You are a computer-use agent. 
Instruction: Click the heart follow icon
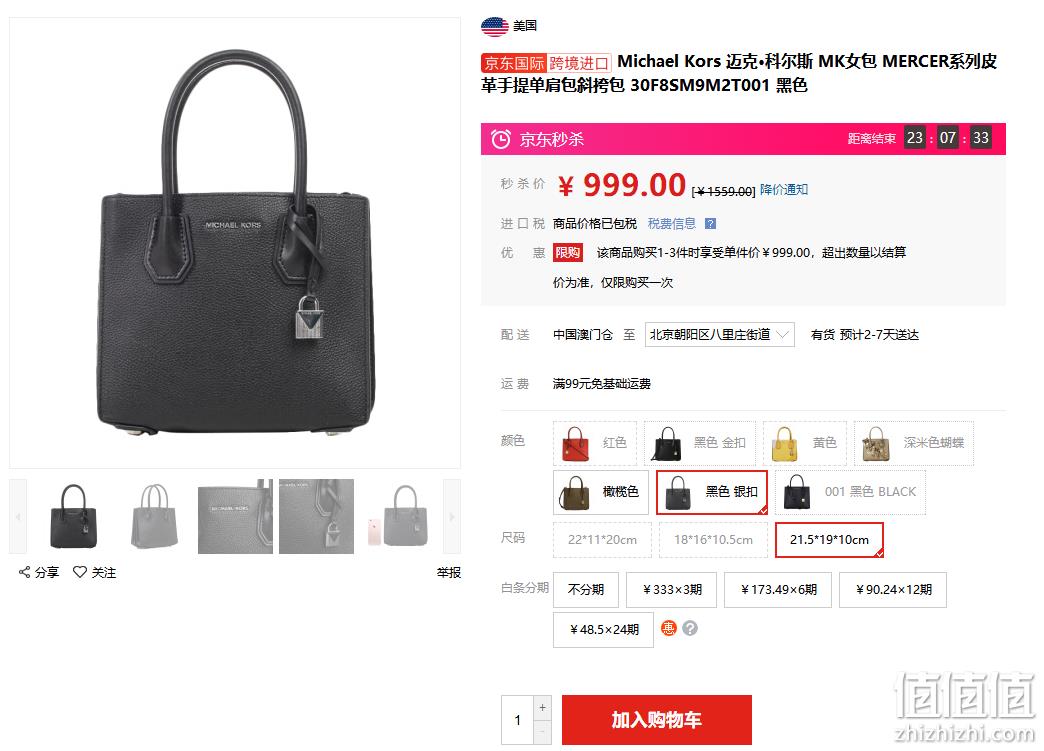point(80,572)
